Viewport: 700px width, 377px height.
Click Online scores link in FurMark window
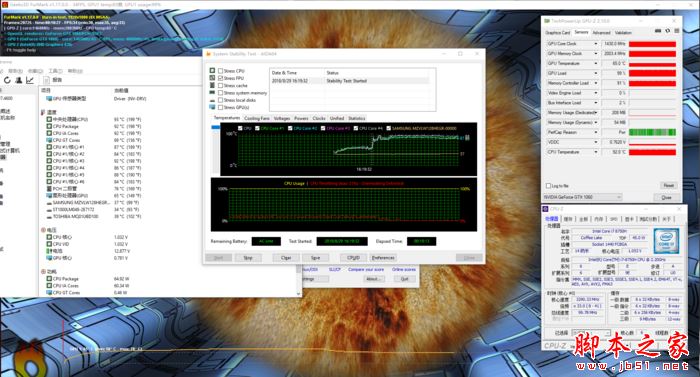click(404, 269)
